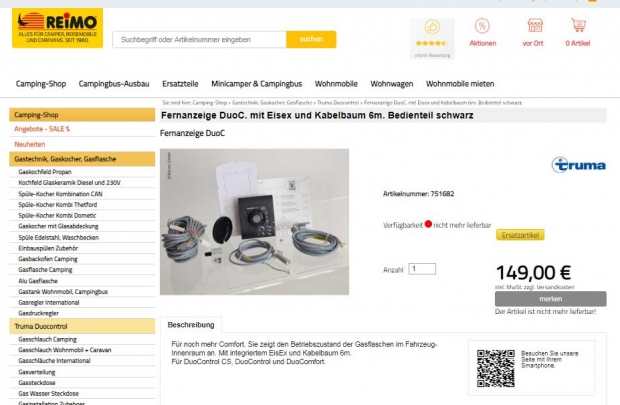Screen dimensions: 620x405
Task: Focus the search term input field
Action: (x=199, y=40)
